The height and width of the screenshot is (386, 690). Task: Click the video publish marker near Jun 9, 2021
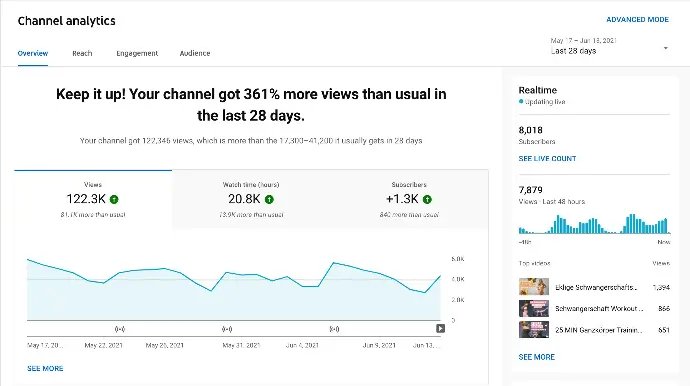(x=334, y=329)
